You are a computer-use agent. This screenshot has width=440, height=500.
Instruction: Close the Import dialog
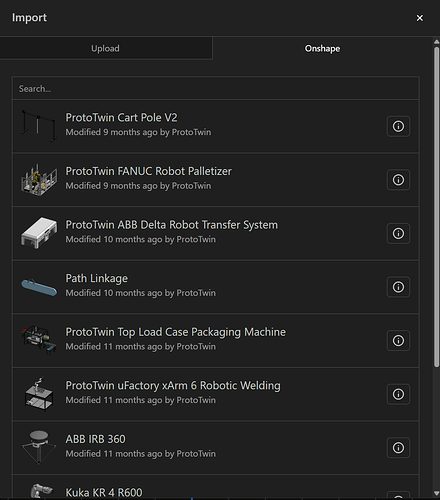(420, 18)
